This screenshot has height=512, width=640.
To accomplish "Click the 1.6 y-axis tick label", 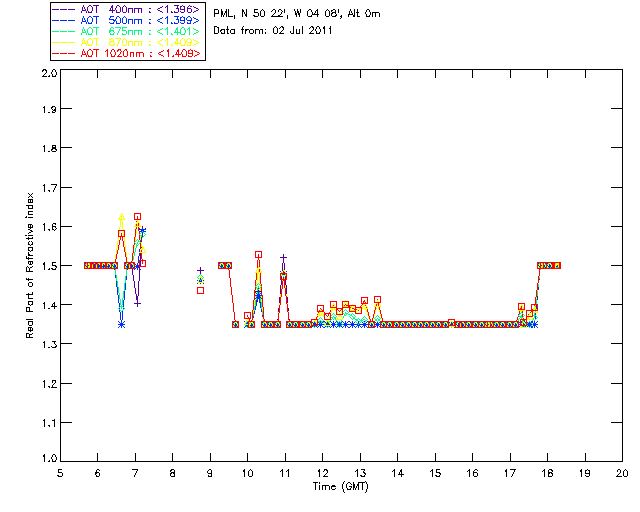I will tap(49, 227).
